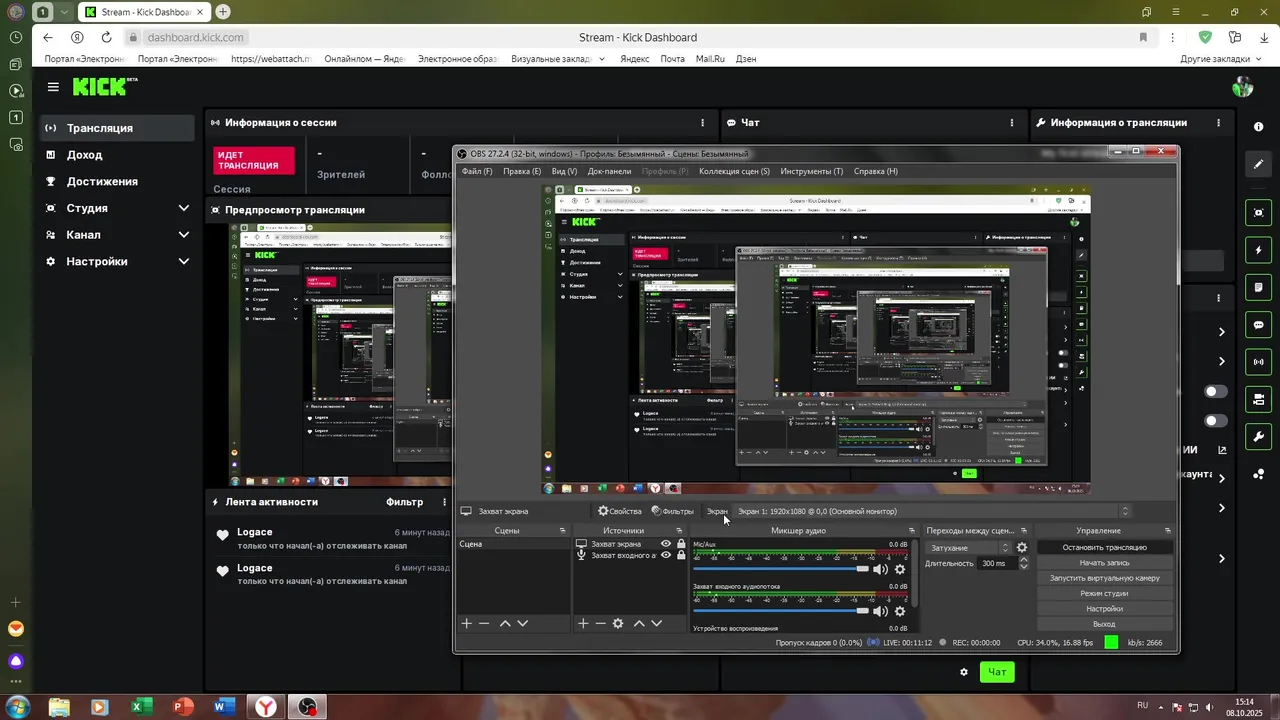Viewport: 1280px width, 720px height.
Task: Click Остановить трансляцию button in OBS
Action: 1104,548
